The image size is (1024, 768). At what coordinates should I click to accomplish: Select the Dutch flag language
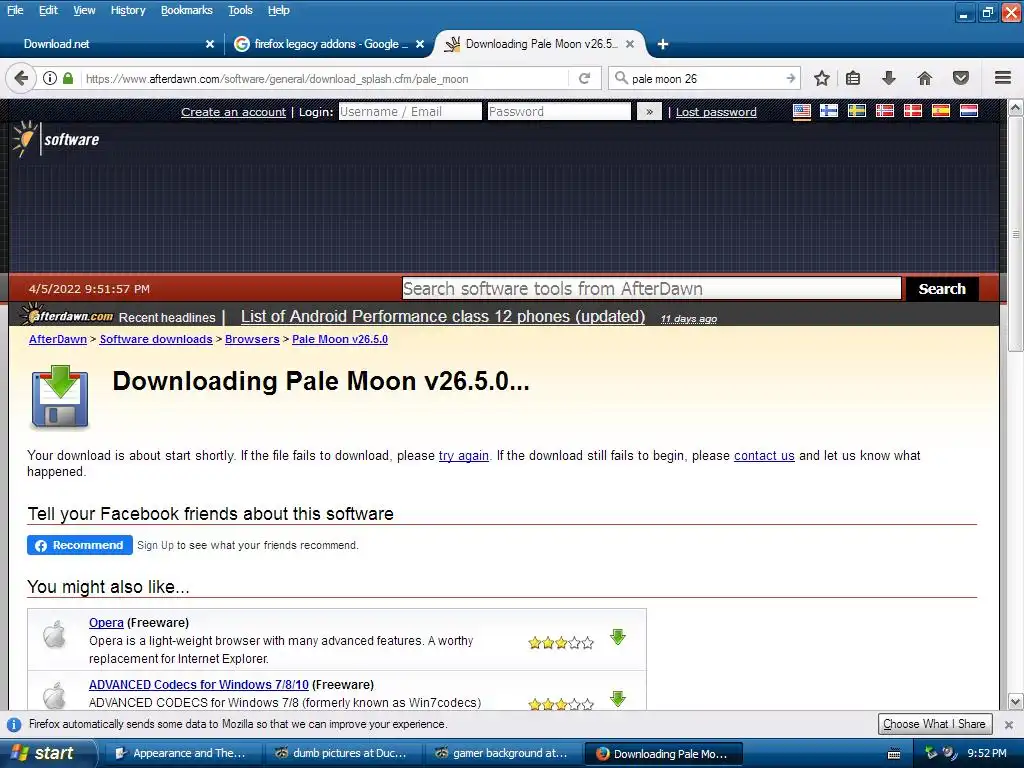[x=969, y=111]
